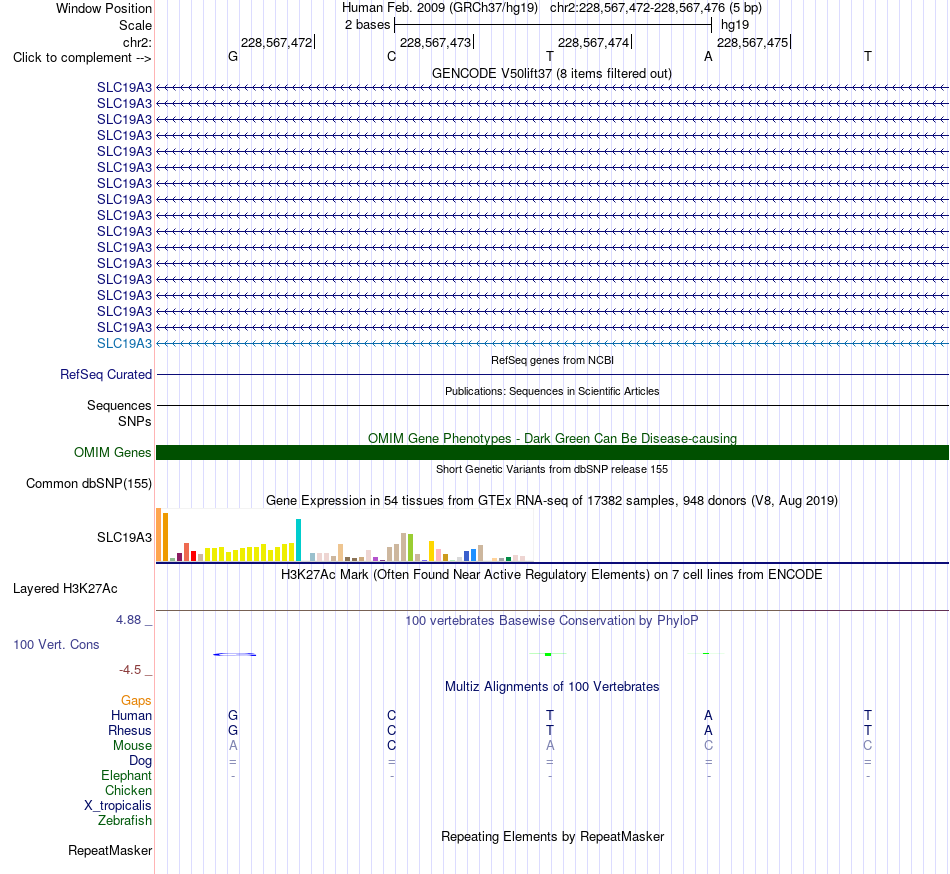Click the '2 bases' scale bar label

(367, 25)
